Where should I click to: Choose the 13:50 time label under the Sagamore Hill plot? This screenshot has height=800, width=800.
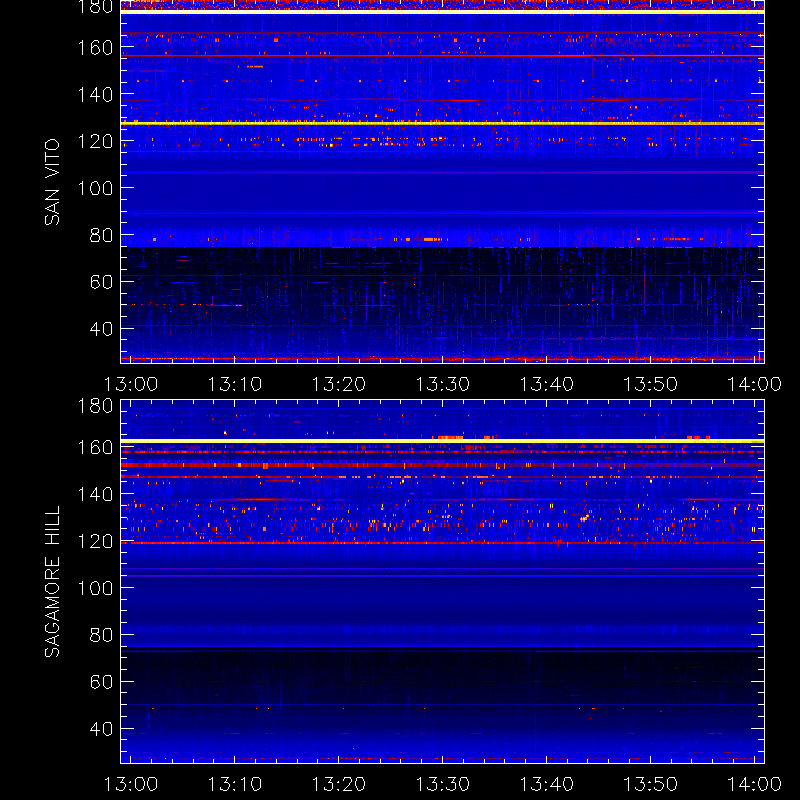651,784
